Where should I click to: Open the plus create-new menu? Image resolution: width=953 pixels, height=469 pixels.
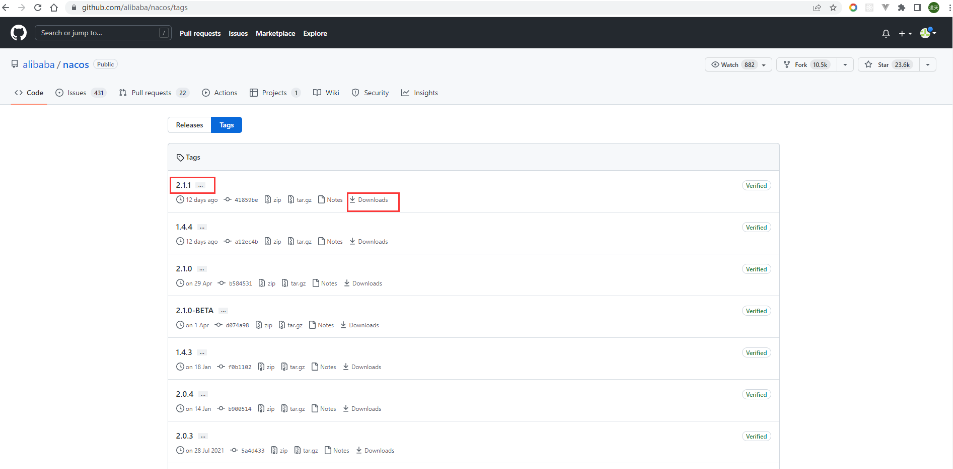tap(905, 34)
